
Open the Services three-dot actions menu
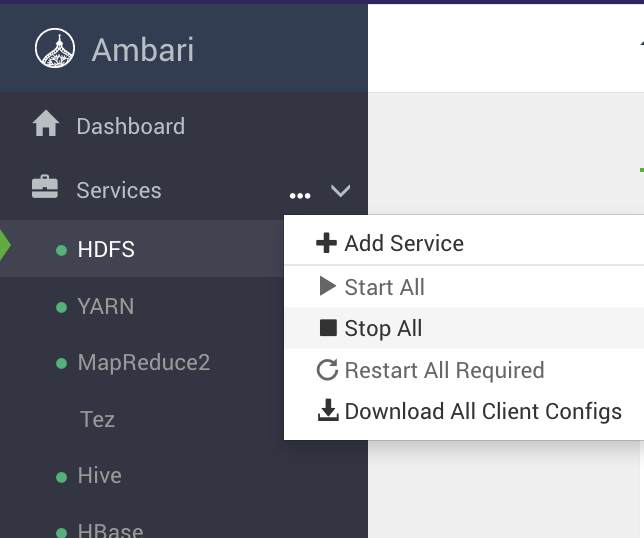pyautogui.click(x=300, y=196)
